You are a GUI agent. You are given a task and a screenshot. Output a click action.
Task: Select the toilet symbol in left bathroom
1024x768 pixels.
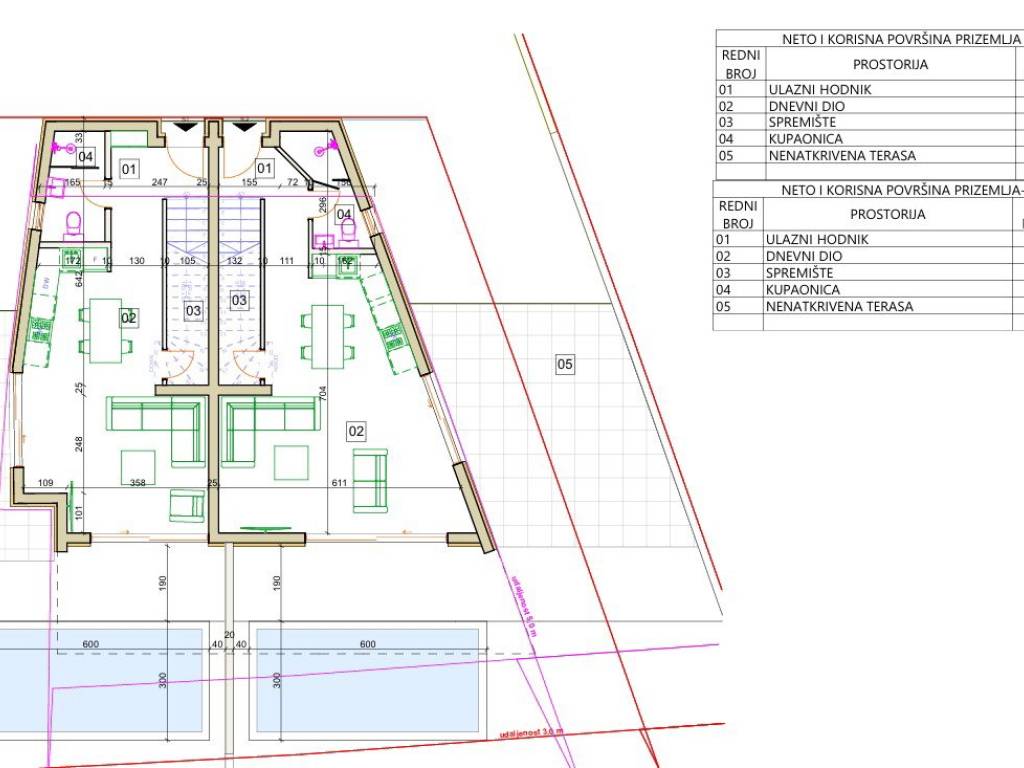coord(73,221)
